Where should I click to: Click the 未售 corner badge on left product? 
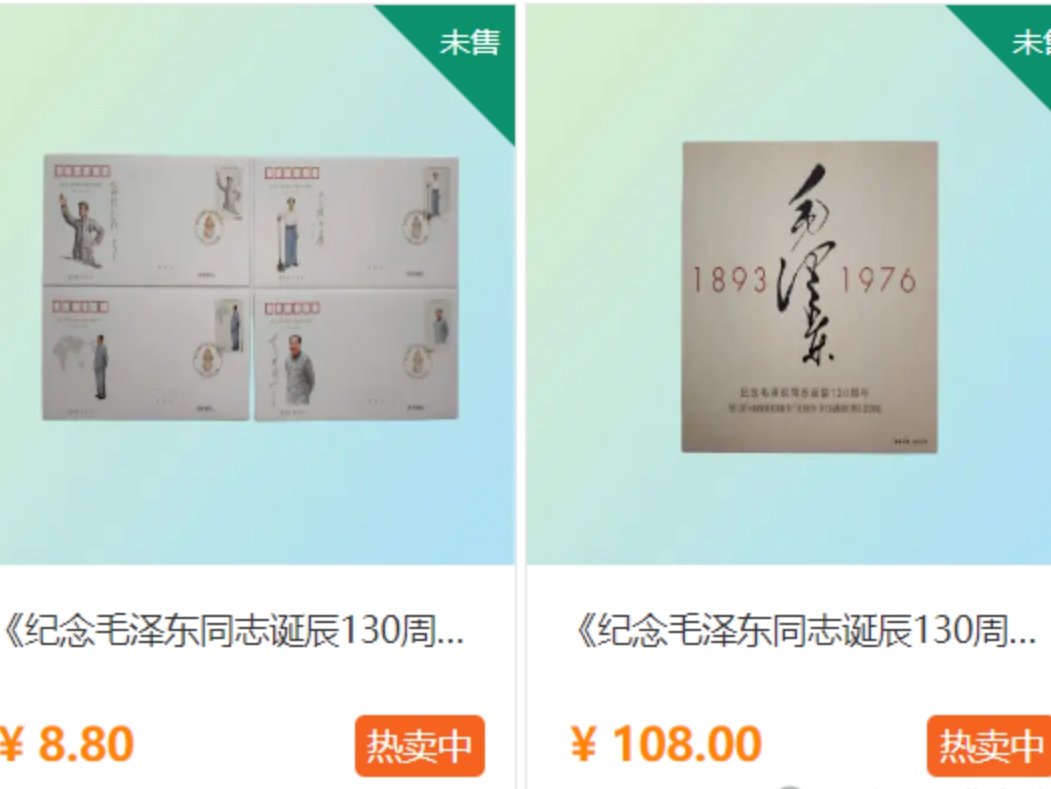(469, 44)
